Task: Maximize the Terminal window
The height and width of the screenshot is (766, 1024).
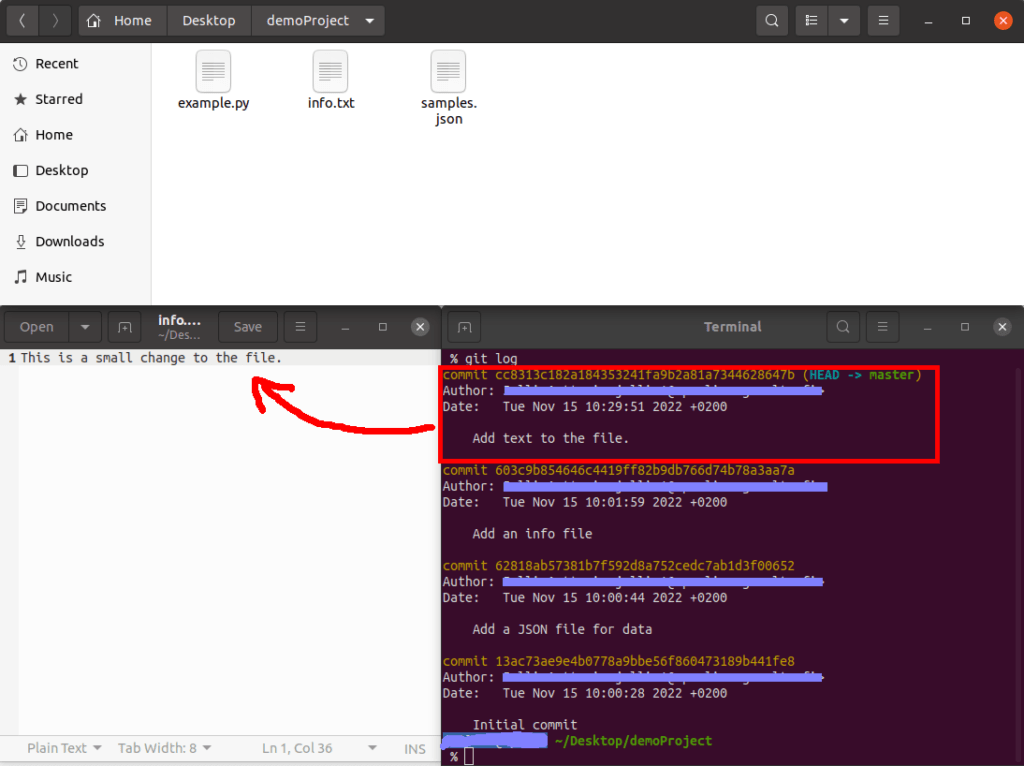Action: click(x=965, y=327)
